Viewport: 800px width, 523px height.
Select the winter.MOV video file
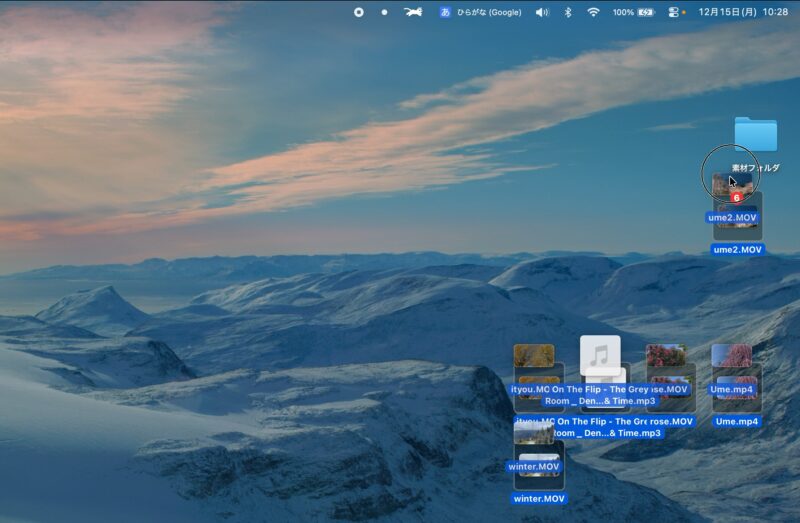538,466
